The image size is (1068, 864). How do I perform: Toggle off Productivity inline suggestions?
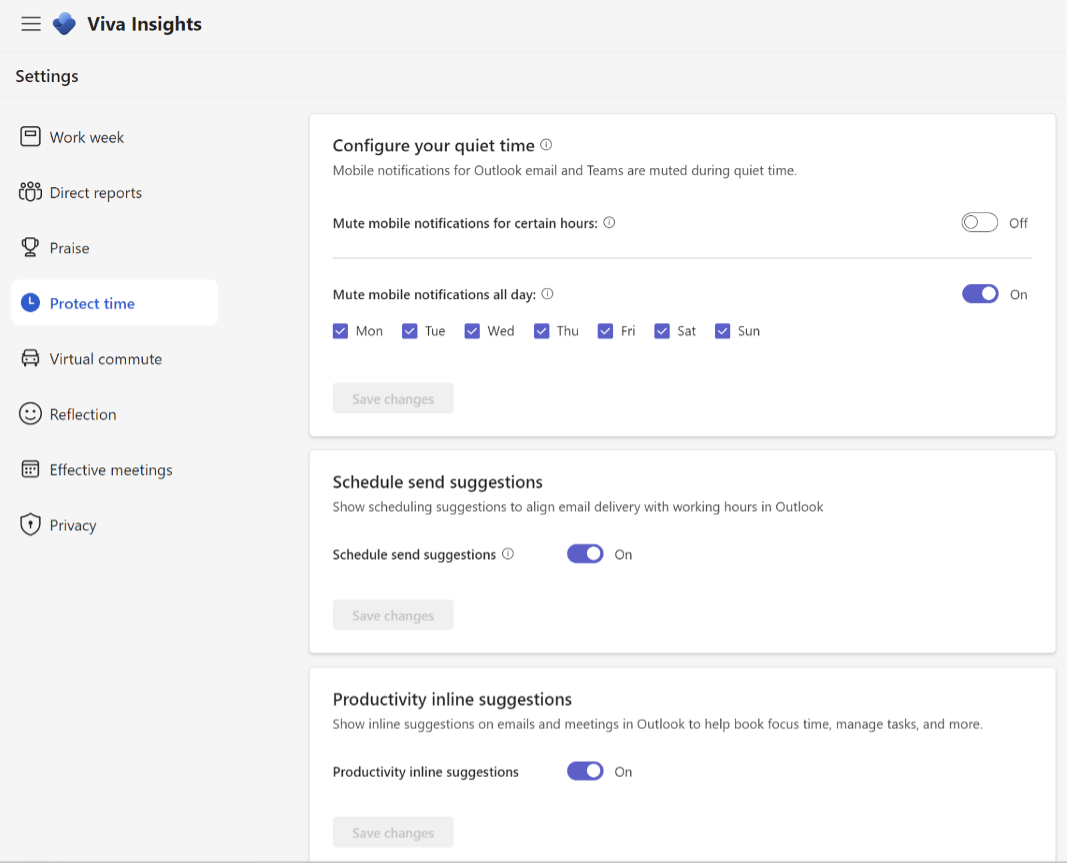coord(585,771)
